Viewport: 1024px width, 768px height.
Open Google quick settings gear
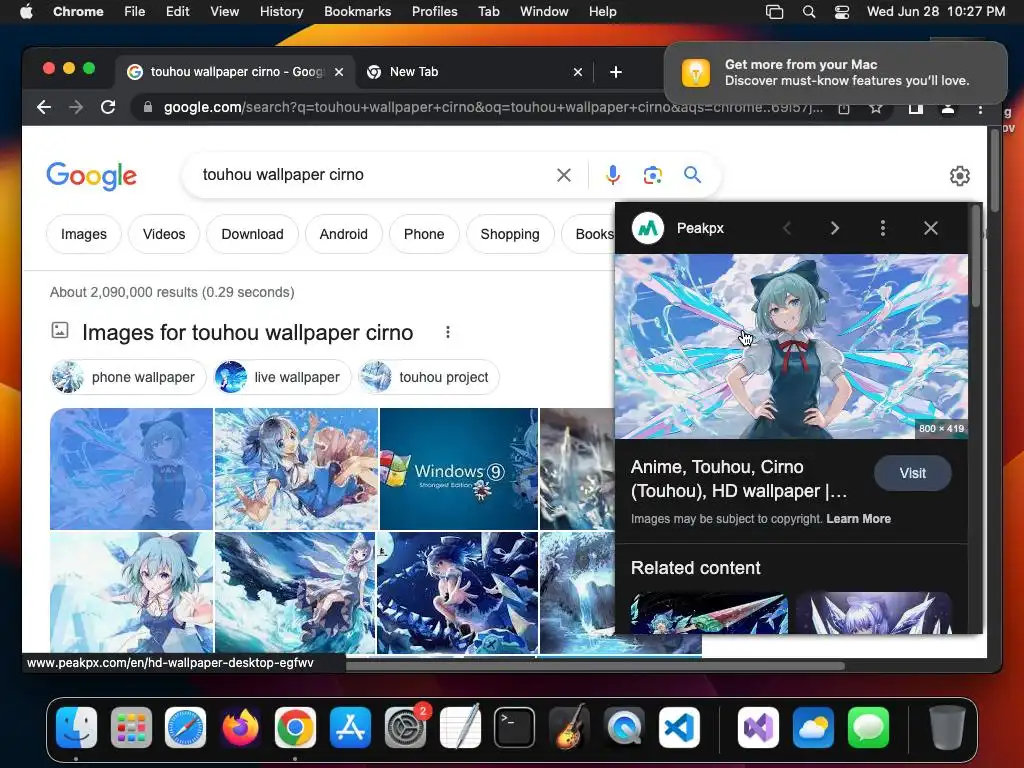[x=959, y=176]
